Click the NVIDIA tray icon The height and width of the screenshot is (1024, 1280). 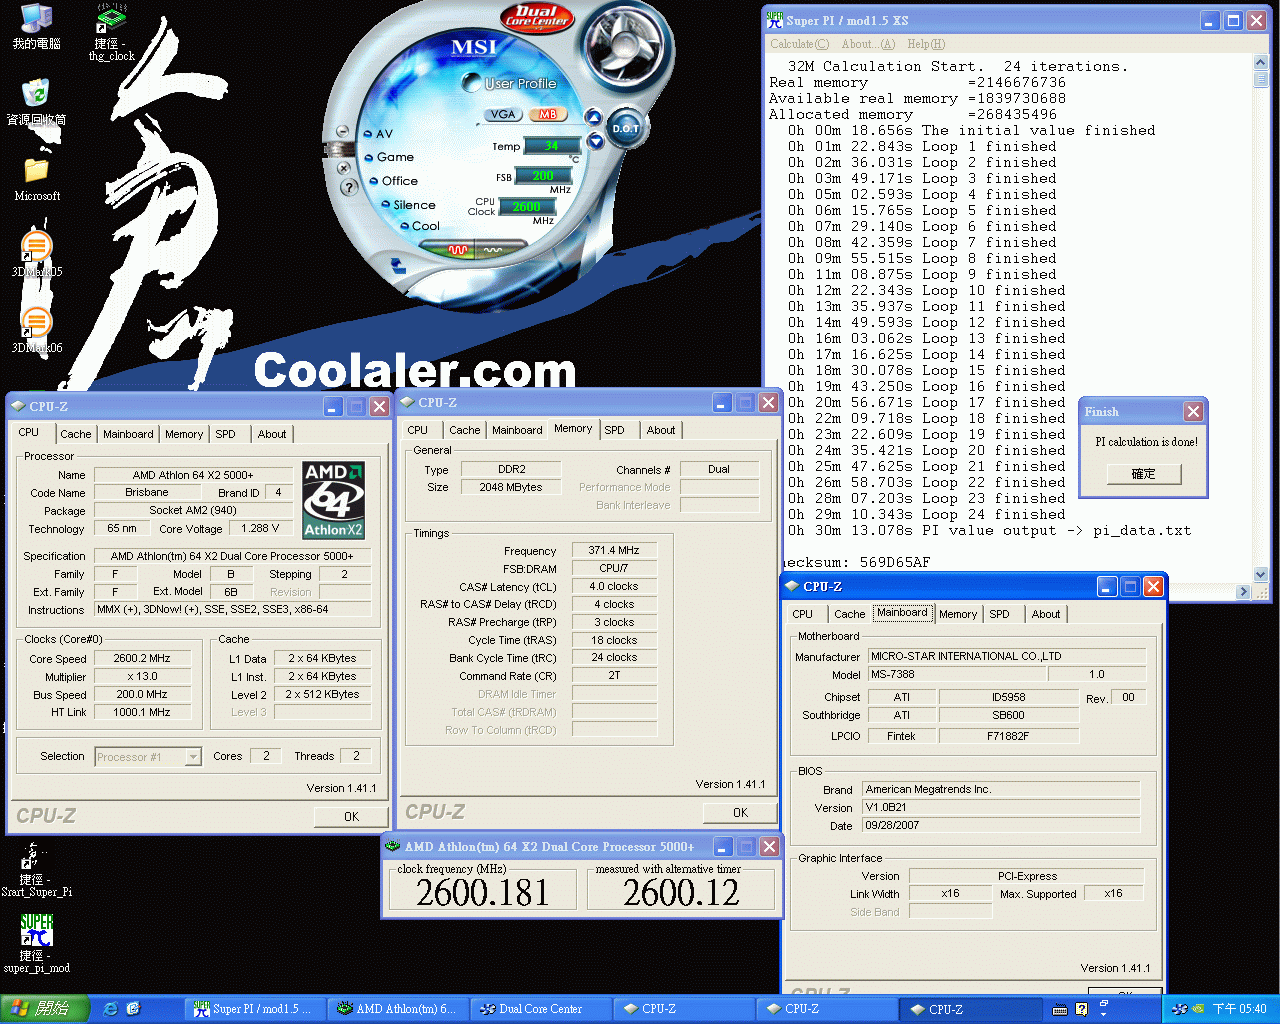[1197, 1009]
